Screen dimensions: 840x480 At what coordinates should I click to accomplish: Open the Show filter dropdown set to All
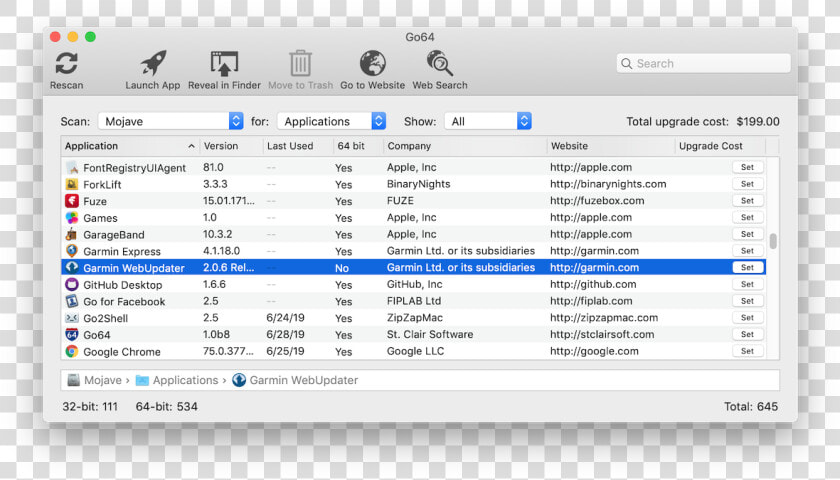[x=488, y=121]
